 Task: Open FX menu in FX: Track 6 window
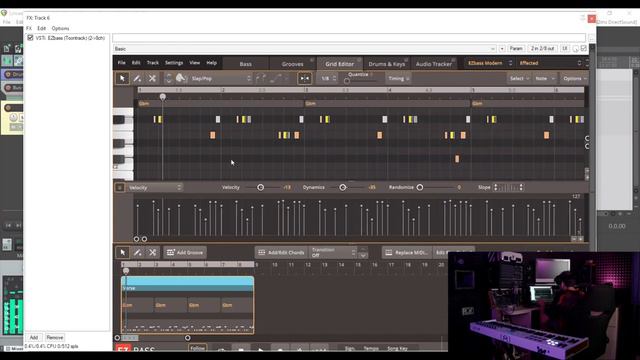coord(29,28)
